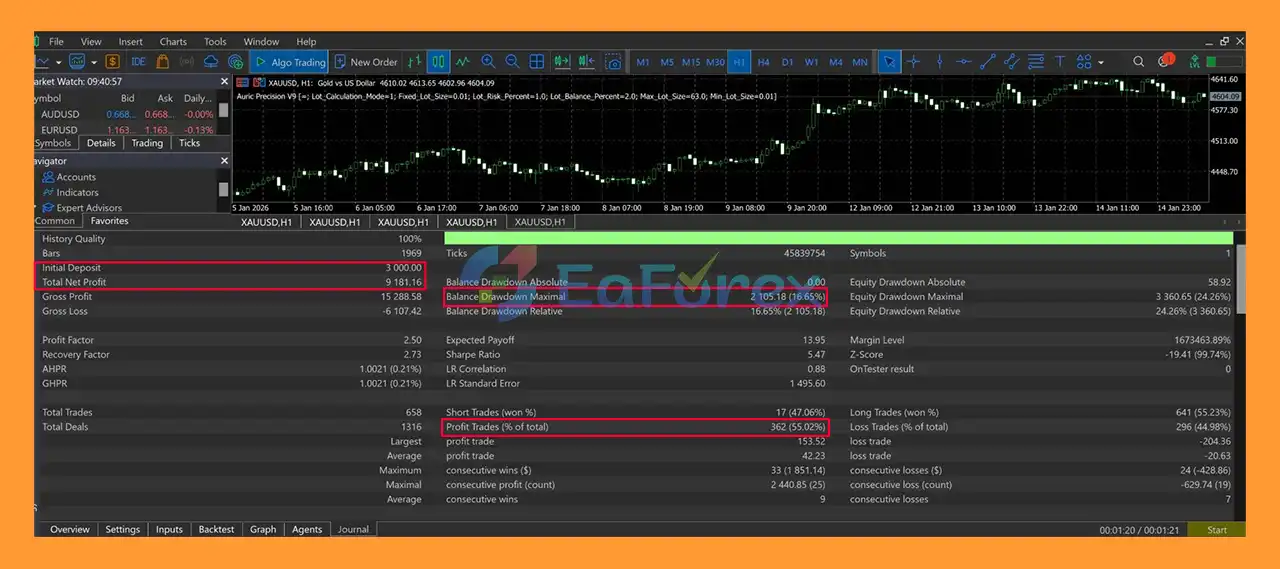Open the search magnifier icon
1280x569 pixels.
[1139, 62]
